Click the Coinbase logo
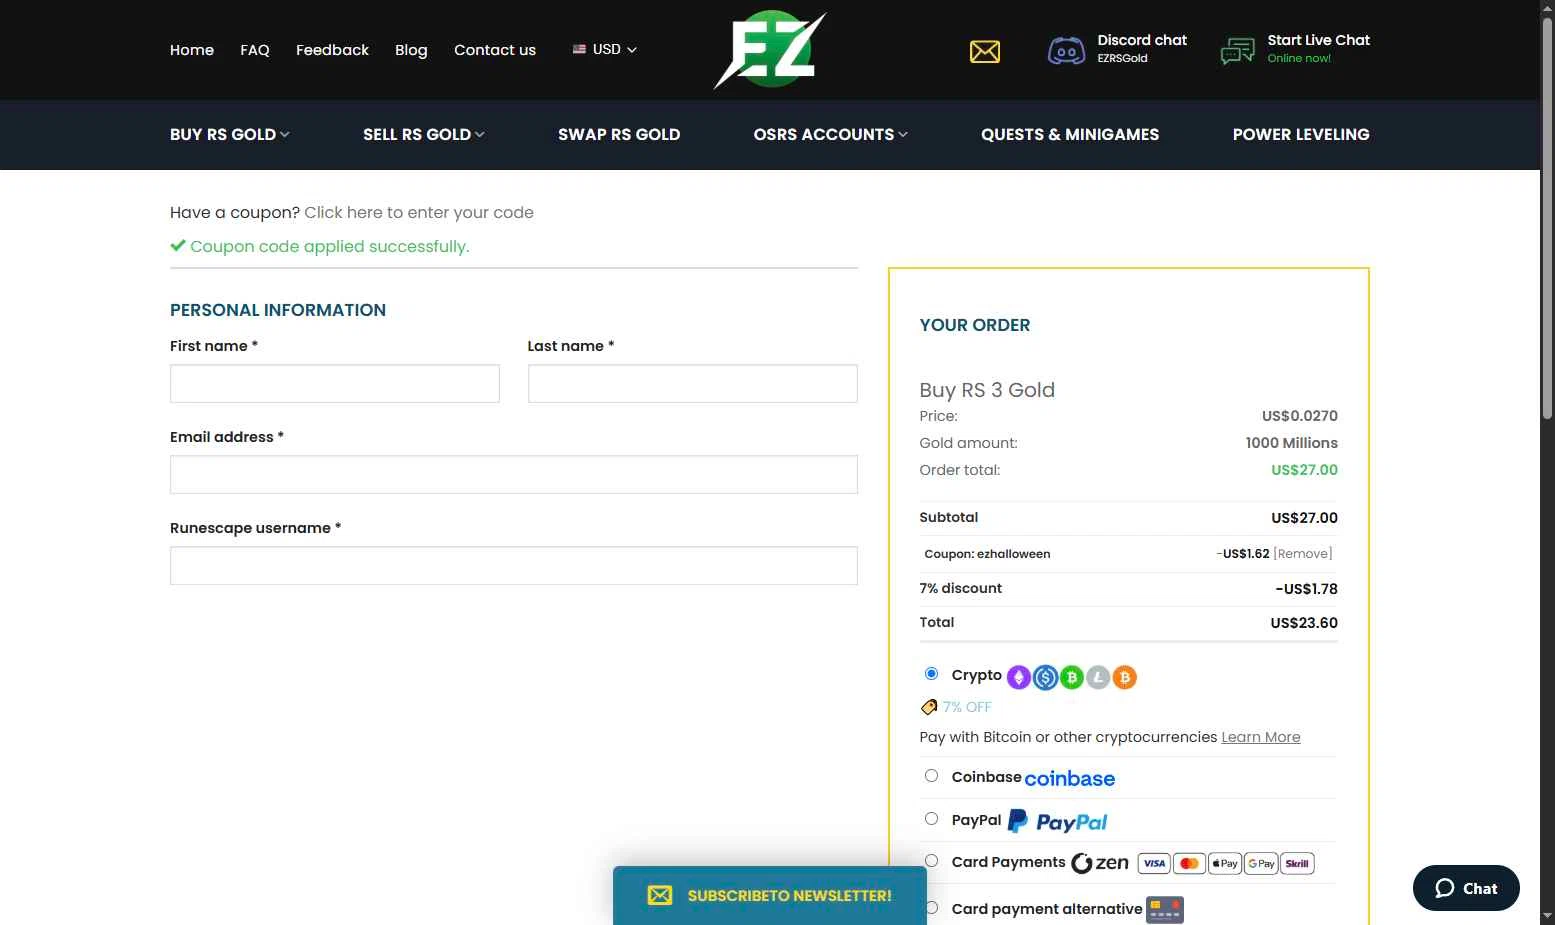 pyautogui.click(x=1070, y=778)
